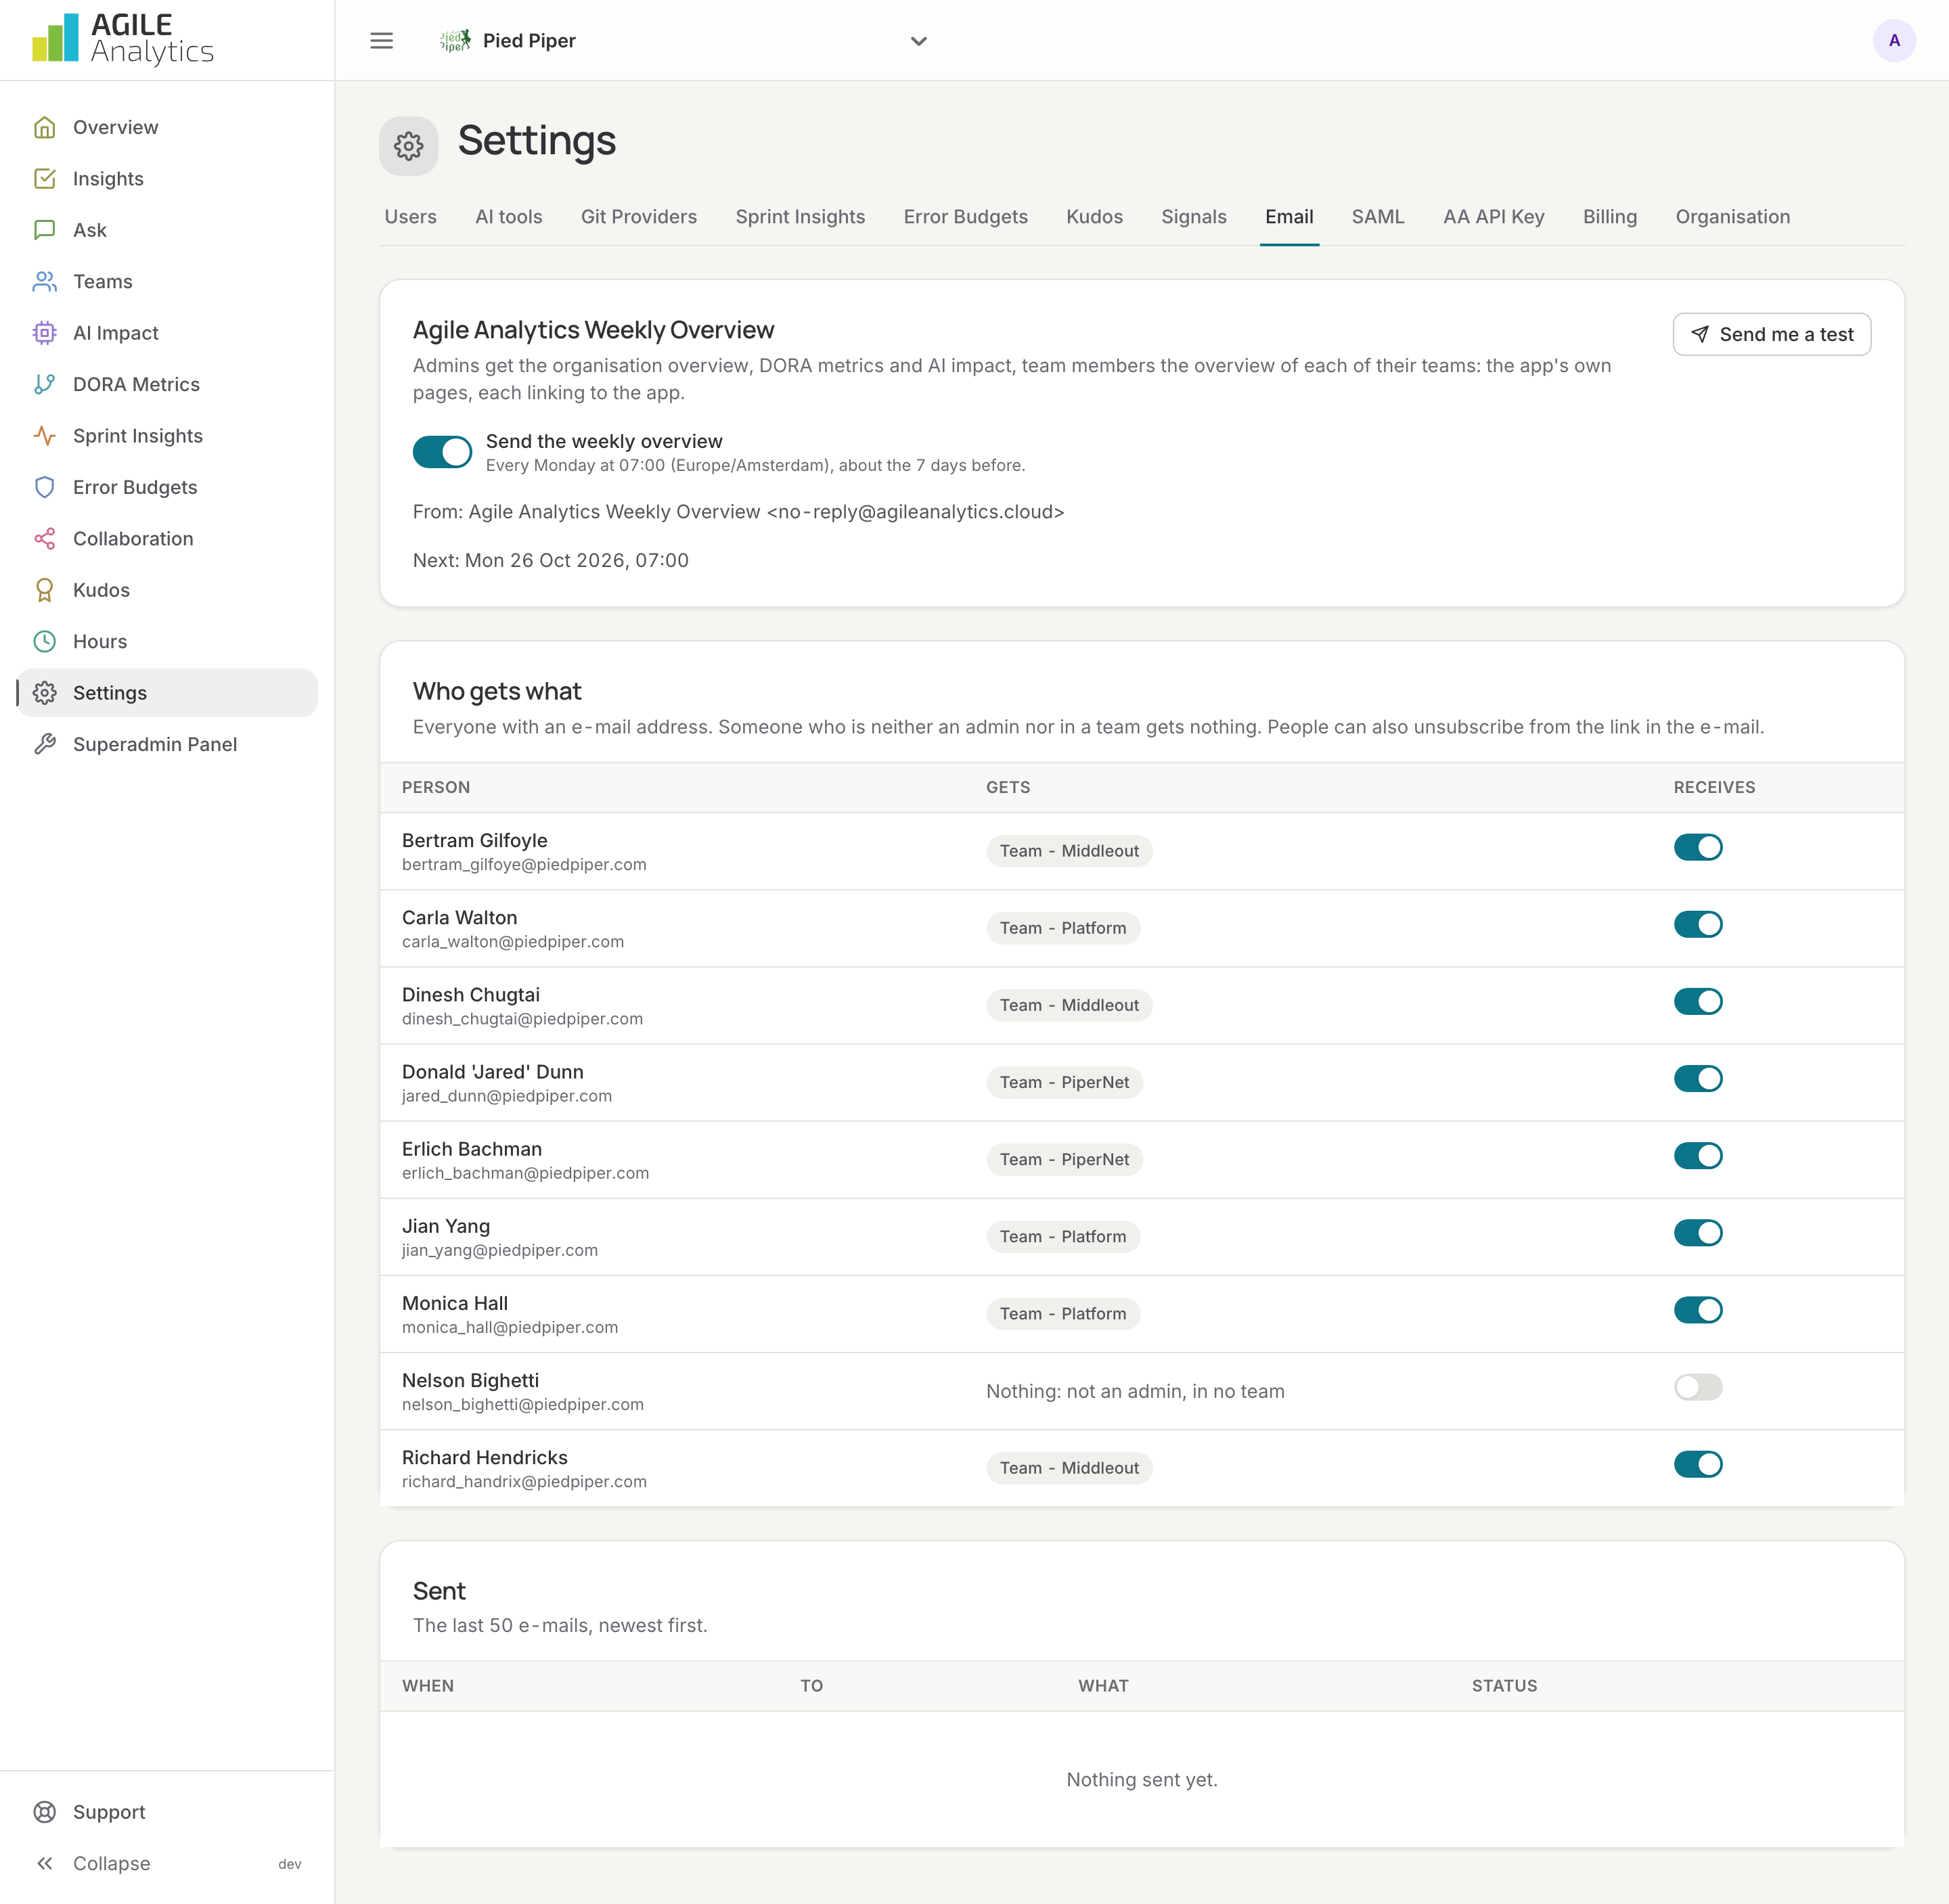Image resolution: width=1949 pixels, height=1904 pixels.
Task: Click the Kudos award icon
Action: [44, 590]
